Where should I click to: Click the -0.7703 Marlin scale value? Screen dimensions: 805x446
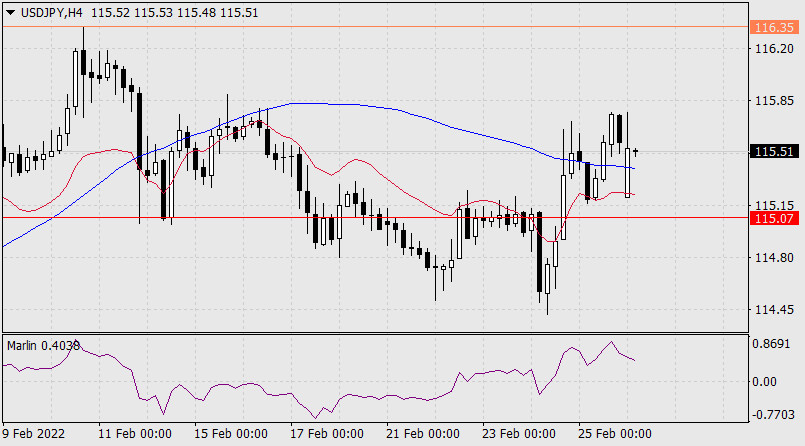click(772, 415)
